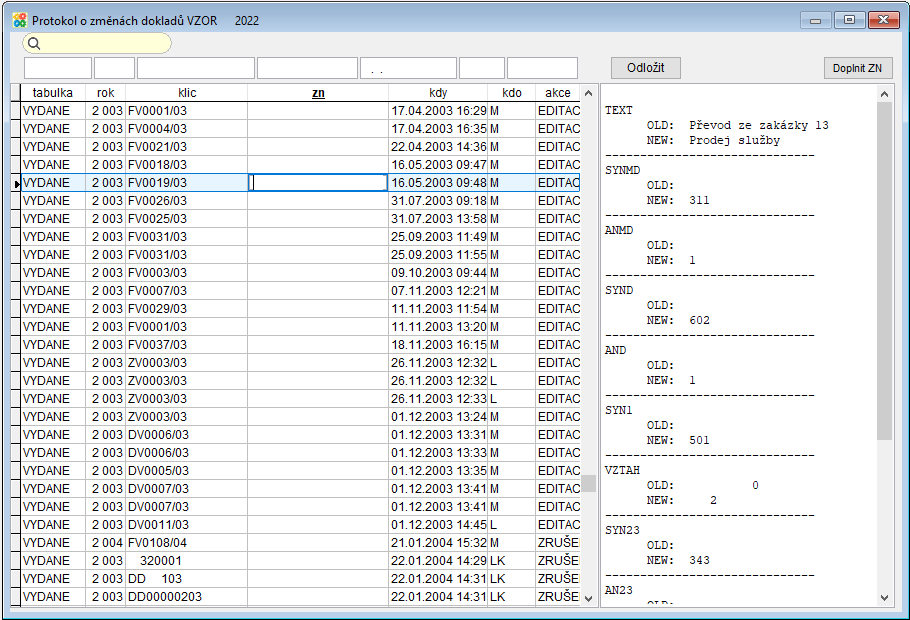Sort by the tabulka column header
The width and height of the screenshot is (910, 620).
[53, 93]
